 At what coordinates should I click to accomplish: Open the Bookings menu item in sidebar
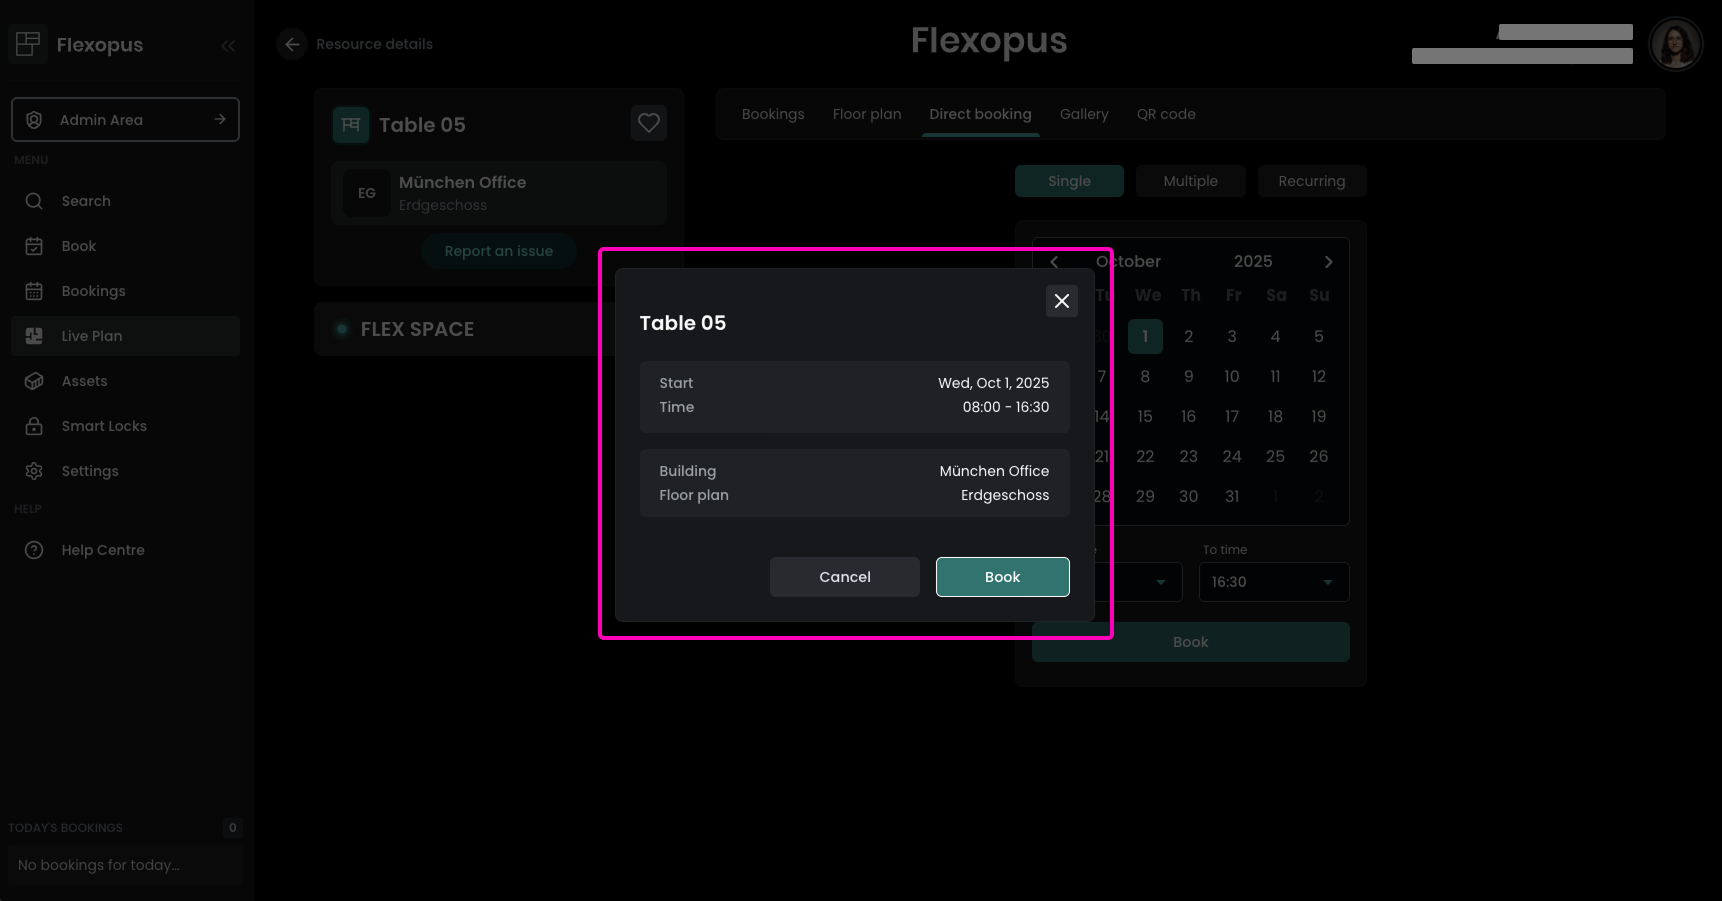(93, 291)
